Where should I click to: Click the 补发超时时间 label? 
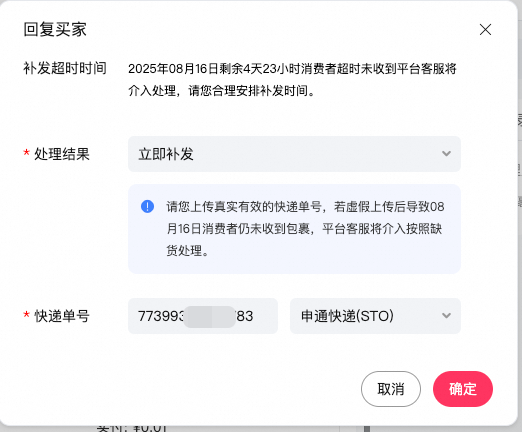pos(65,68)
